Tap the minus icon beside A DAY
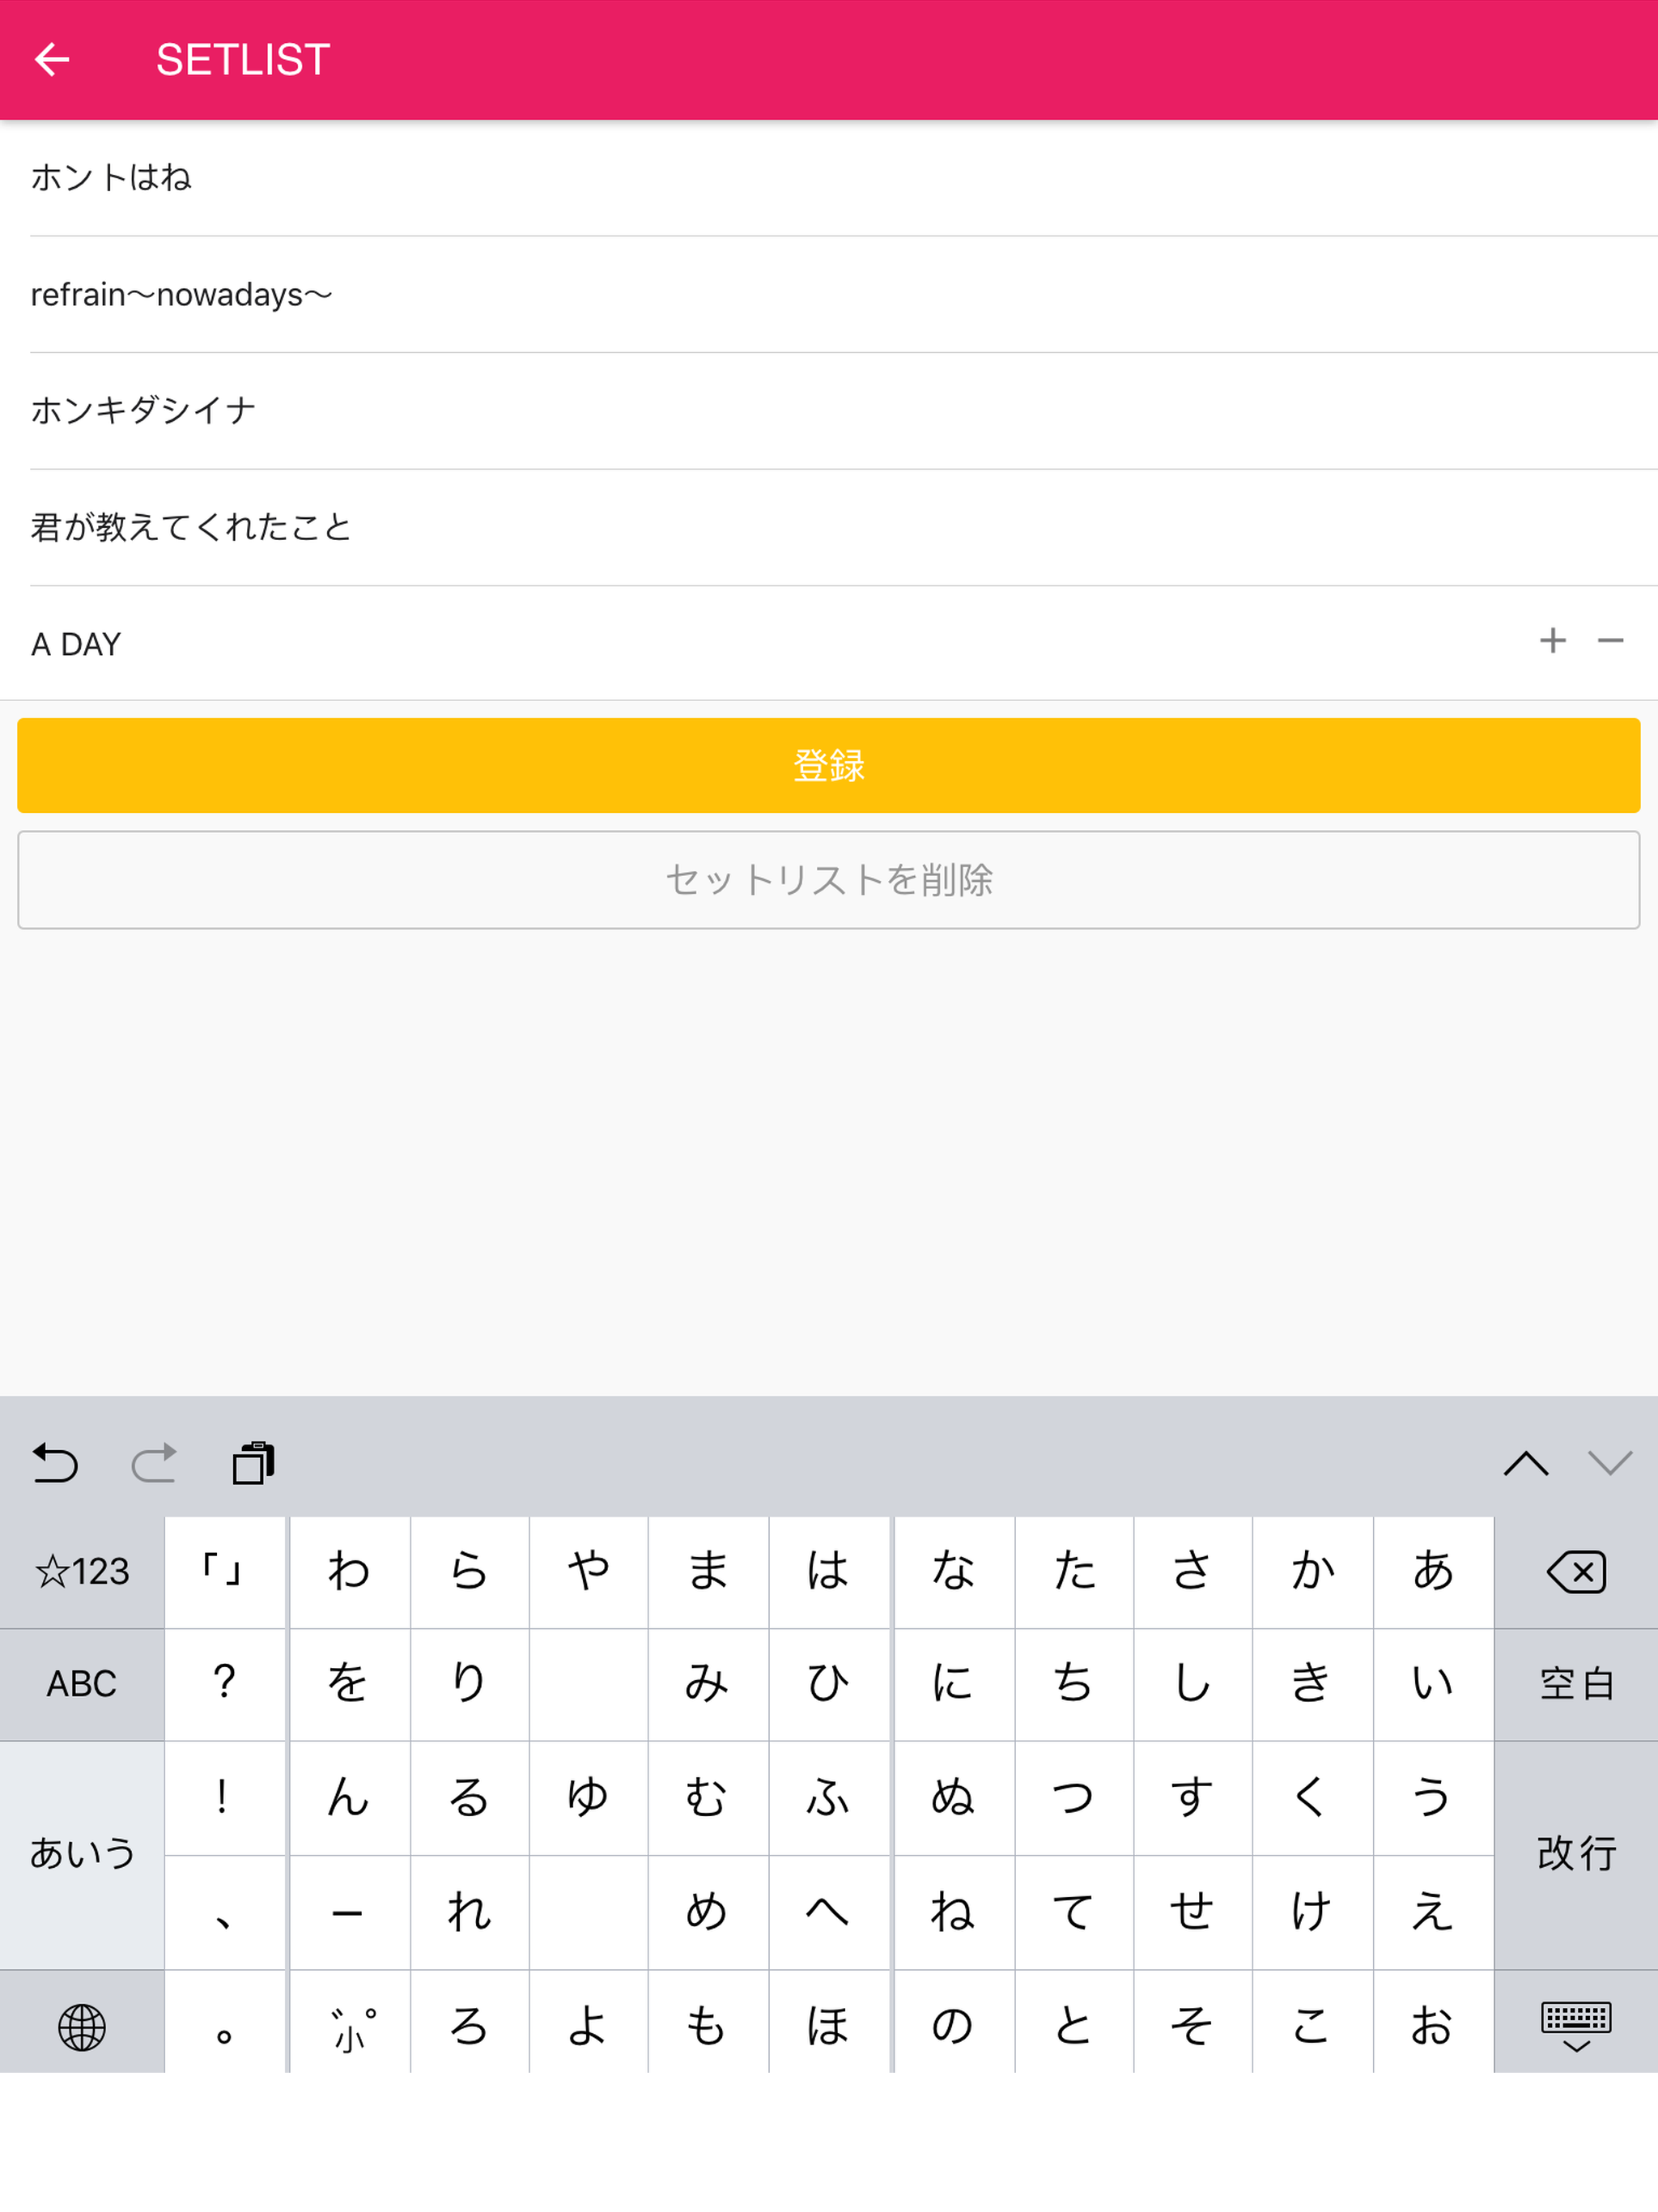 [1610, 640]
